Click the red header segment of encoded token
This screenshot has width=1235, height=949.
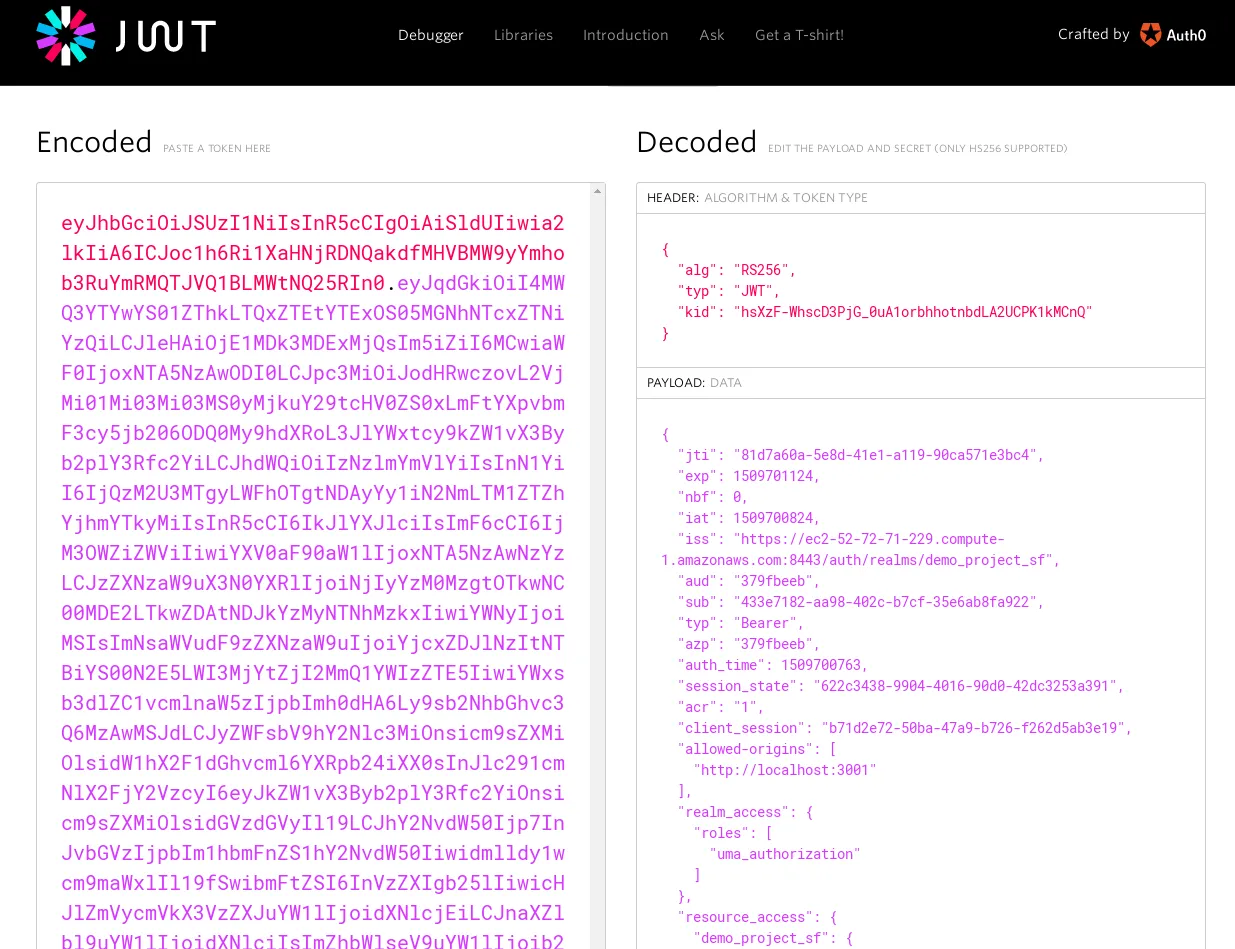click(x=313, y=252)
